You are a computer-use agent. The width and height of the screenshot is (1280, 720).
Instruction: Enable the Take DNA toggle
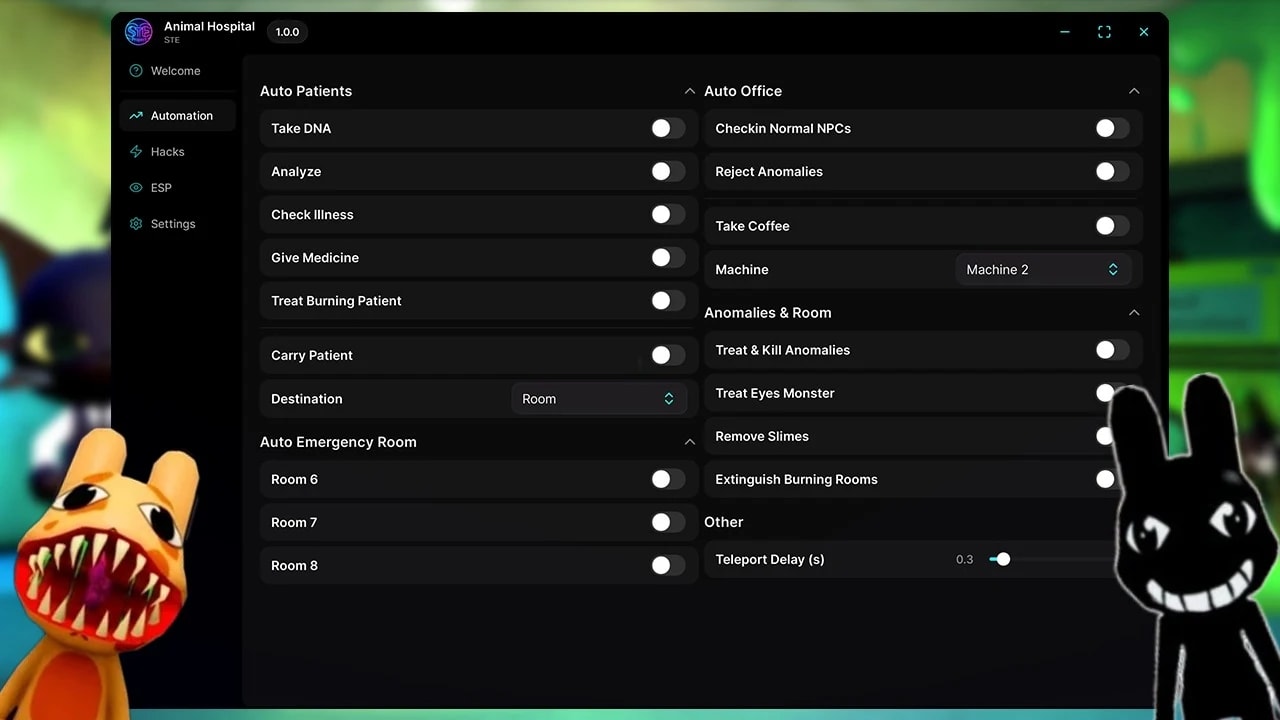pyautogui.click(x=668, y=128)
